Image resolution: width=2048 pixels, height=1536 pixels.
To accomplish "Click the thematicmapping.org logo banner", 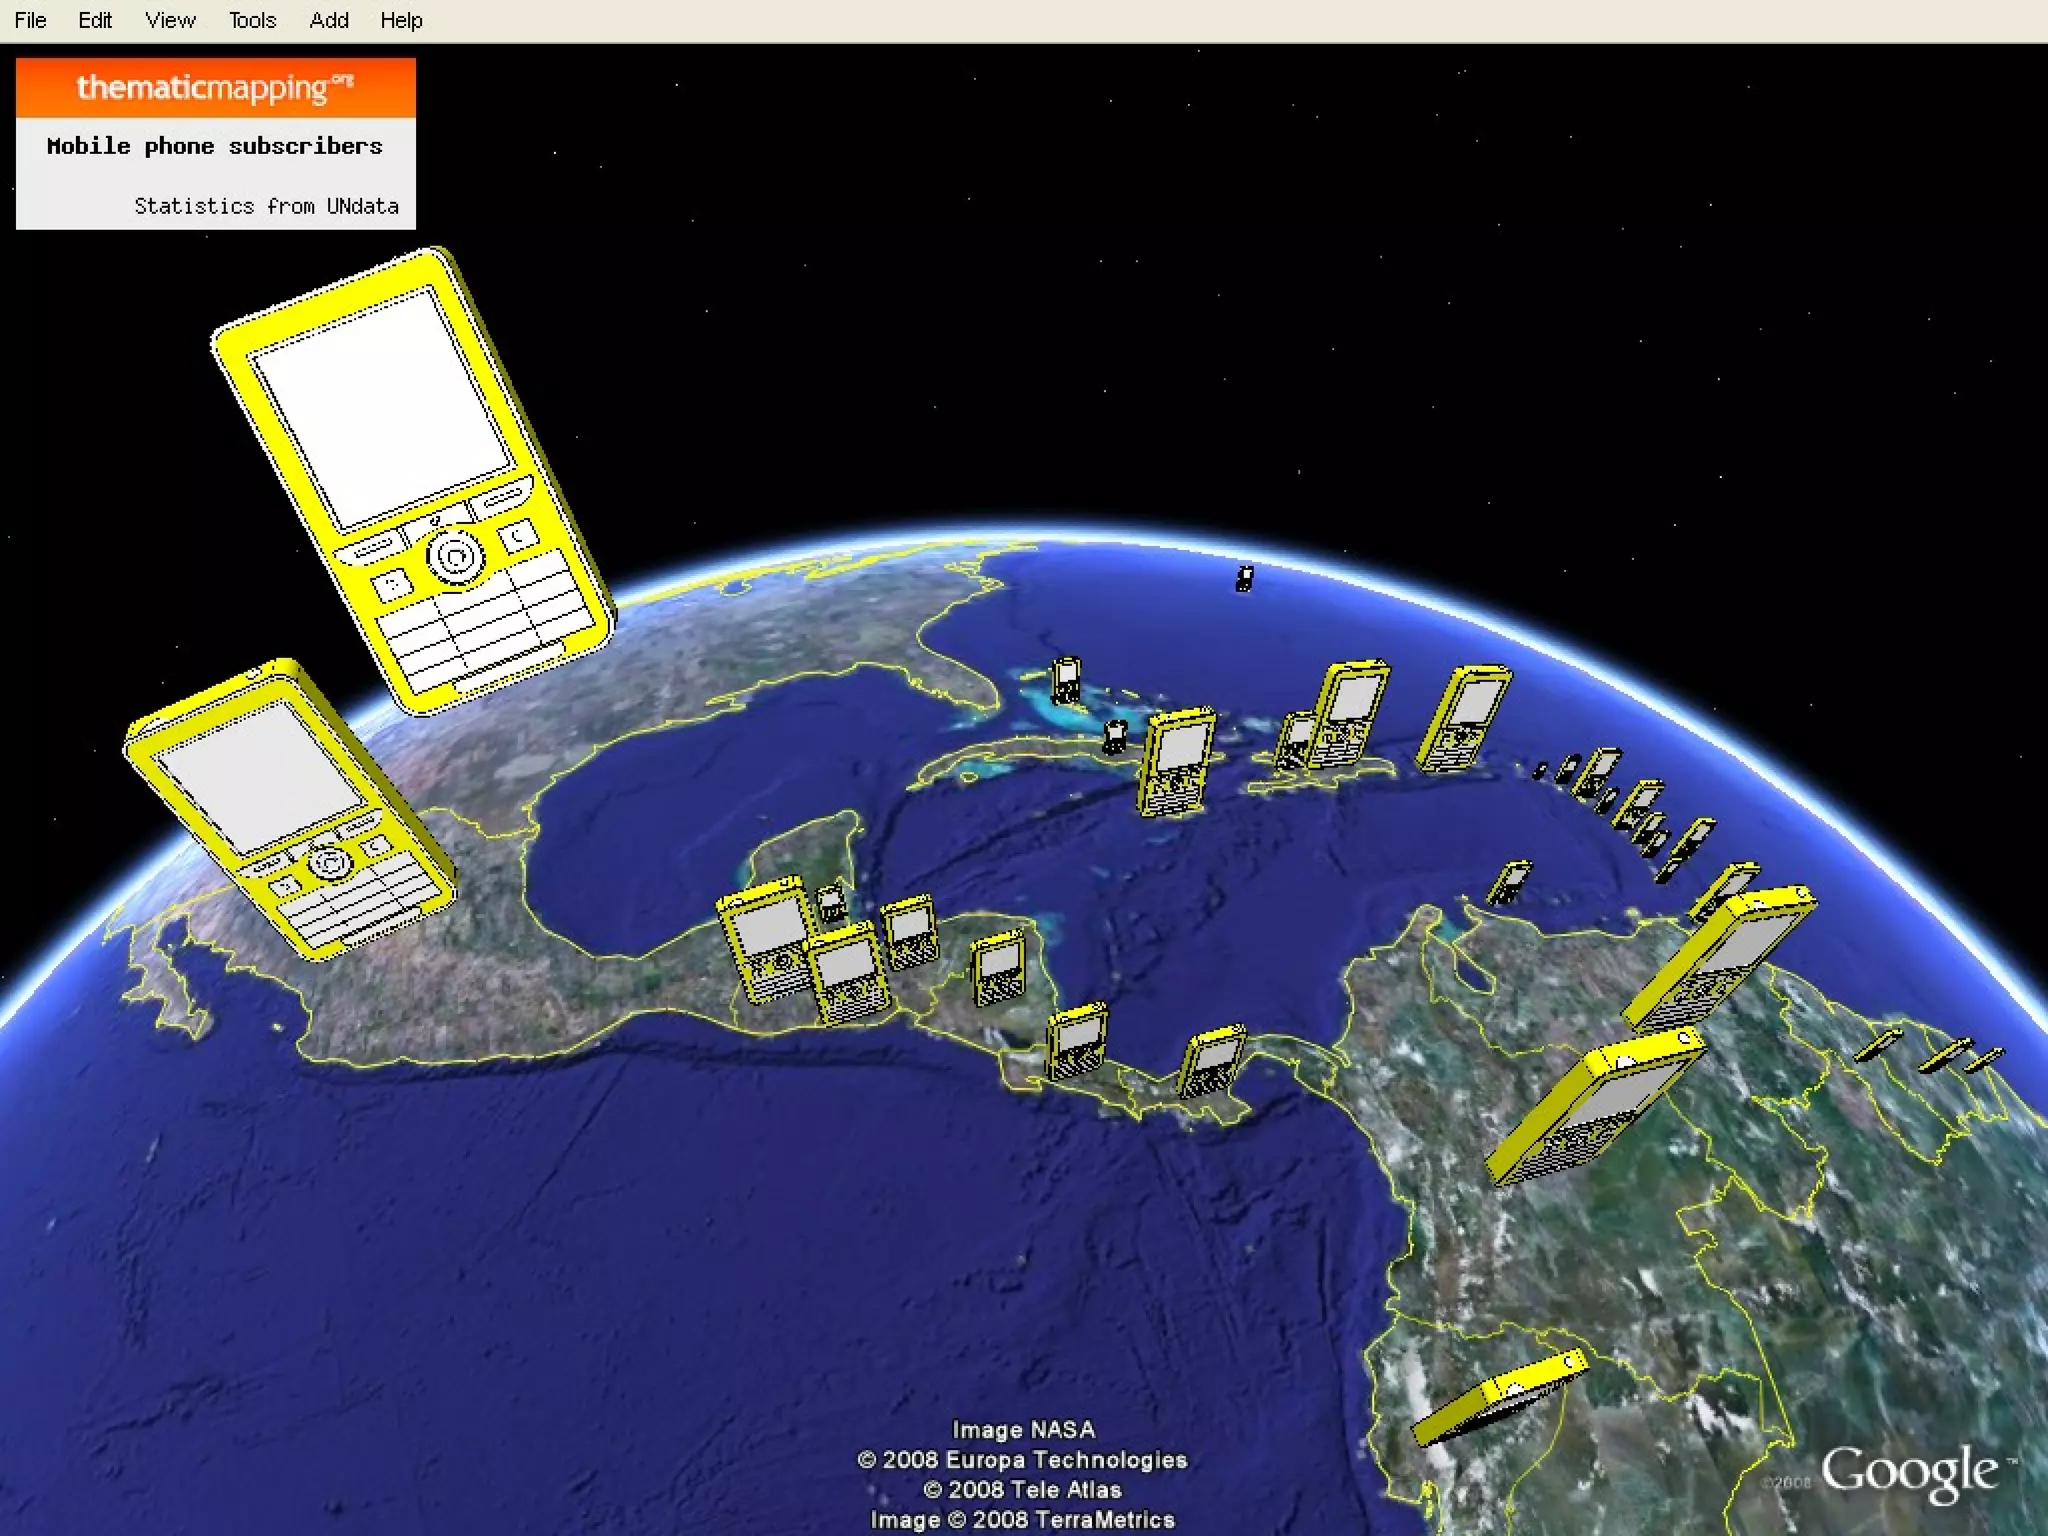I will tap(215, 88).
